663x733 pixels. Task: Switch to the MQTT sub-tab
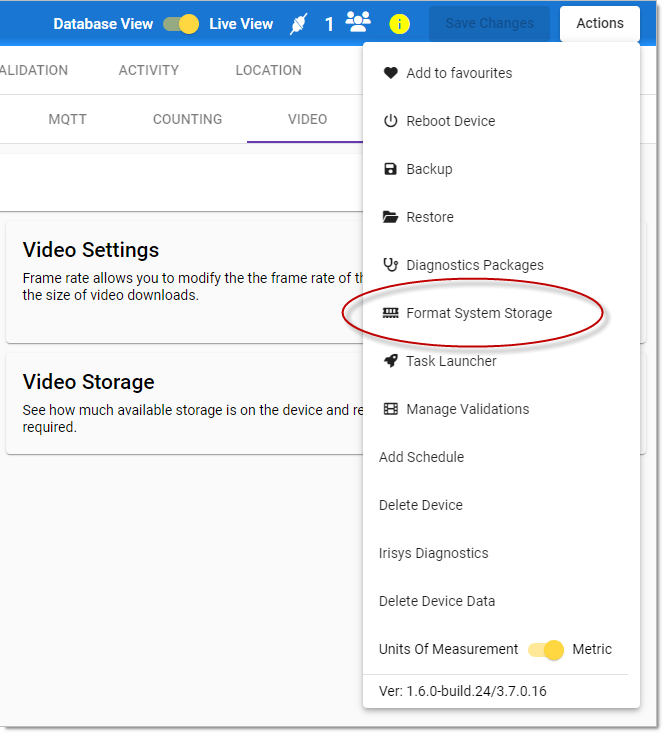67,119
